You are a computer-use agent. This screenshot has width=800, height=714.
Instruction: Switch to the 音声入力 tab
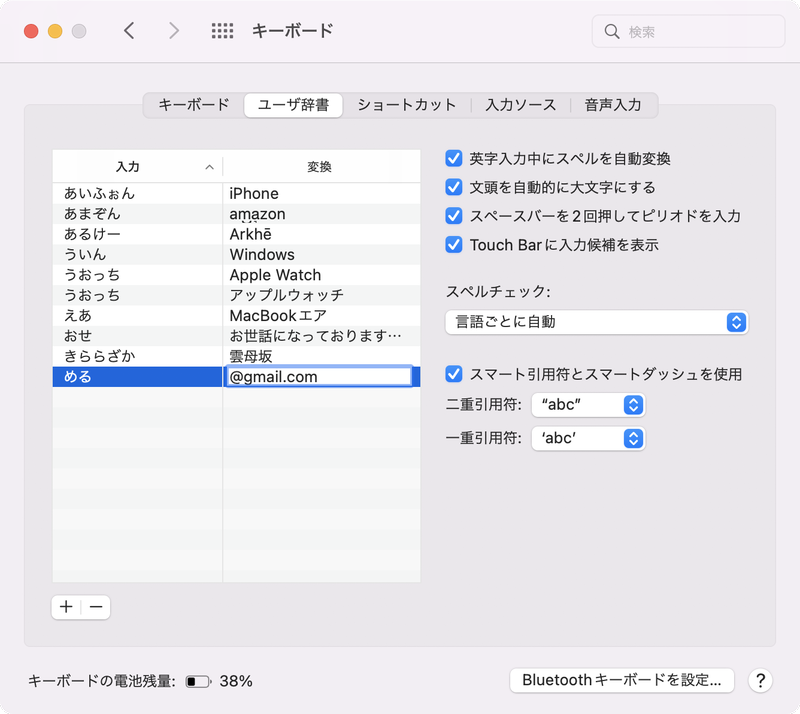[x=613, y=103]
